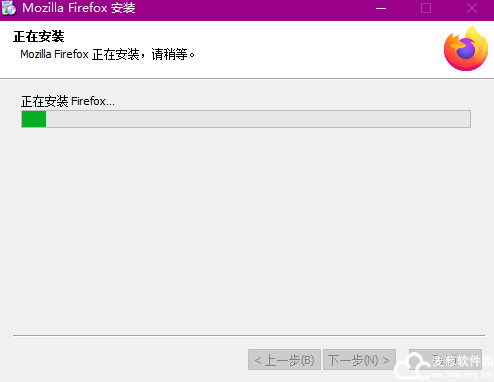Click the green installation progress bar
The width and height of the screenshot is (494, 382).
coord(246,119)
